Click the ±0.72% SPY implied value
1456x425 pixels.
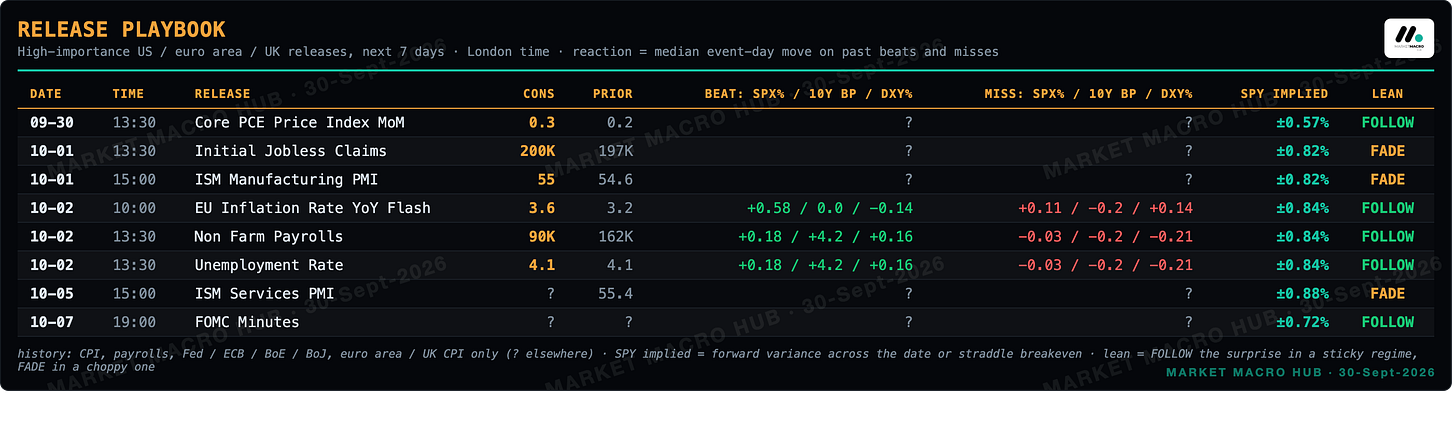coord(1302,322)
